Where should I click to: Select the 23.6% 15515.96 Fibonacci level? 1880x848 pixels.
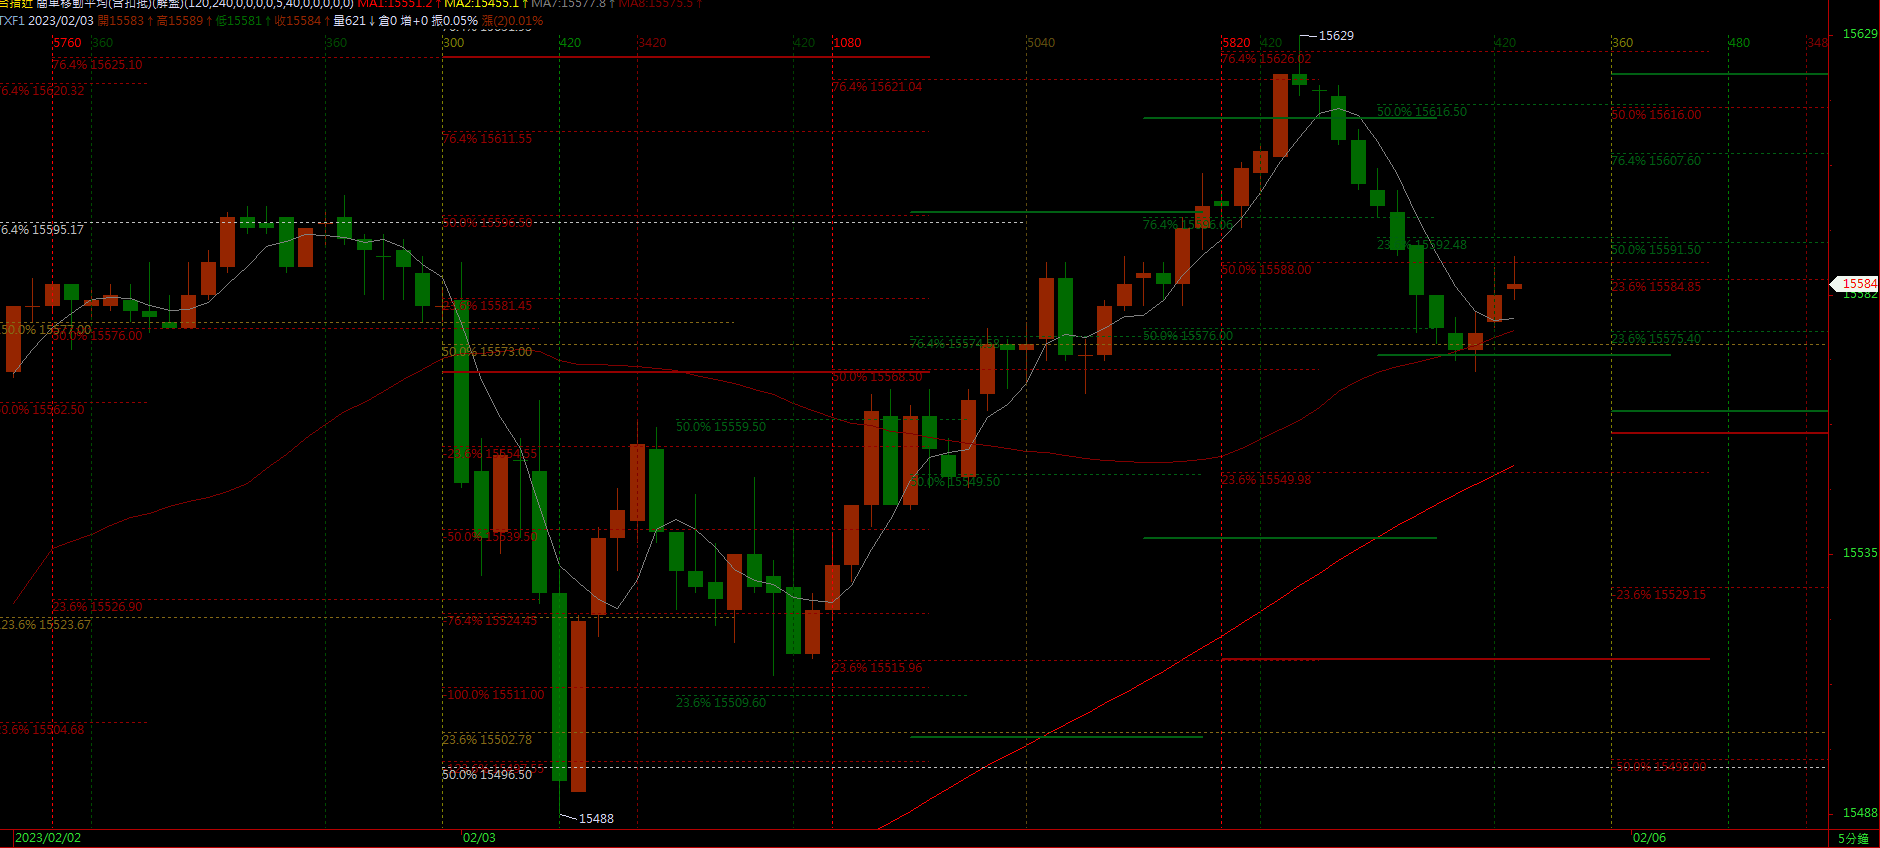point(877,668)
